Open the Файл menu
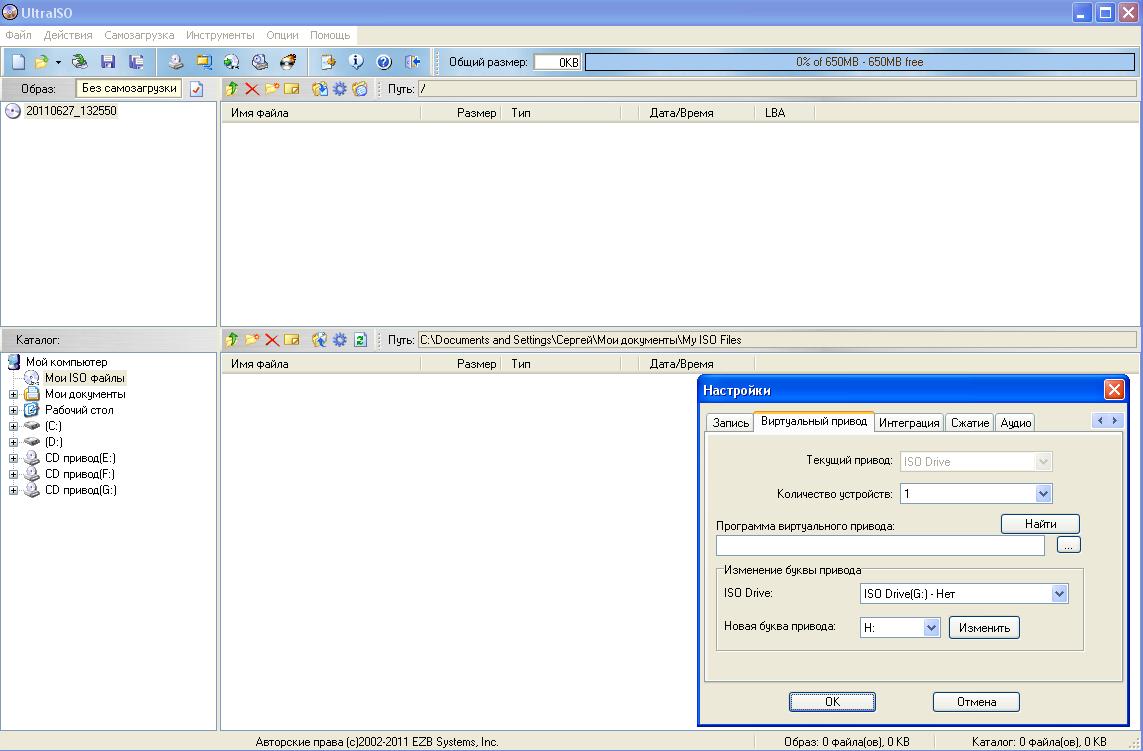 point(18,35)
